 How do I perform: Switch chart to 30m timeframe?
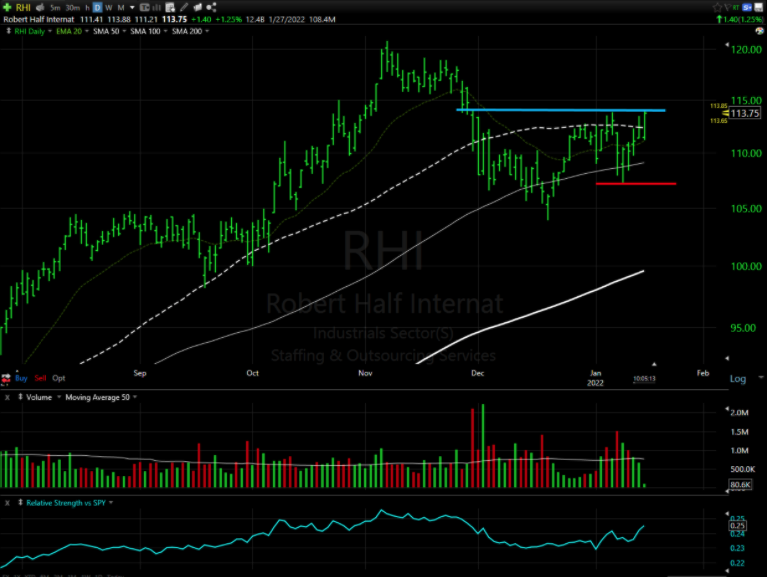[x=72, y=8]
